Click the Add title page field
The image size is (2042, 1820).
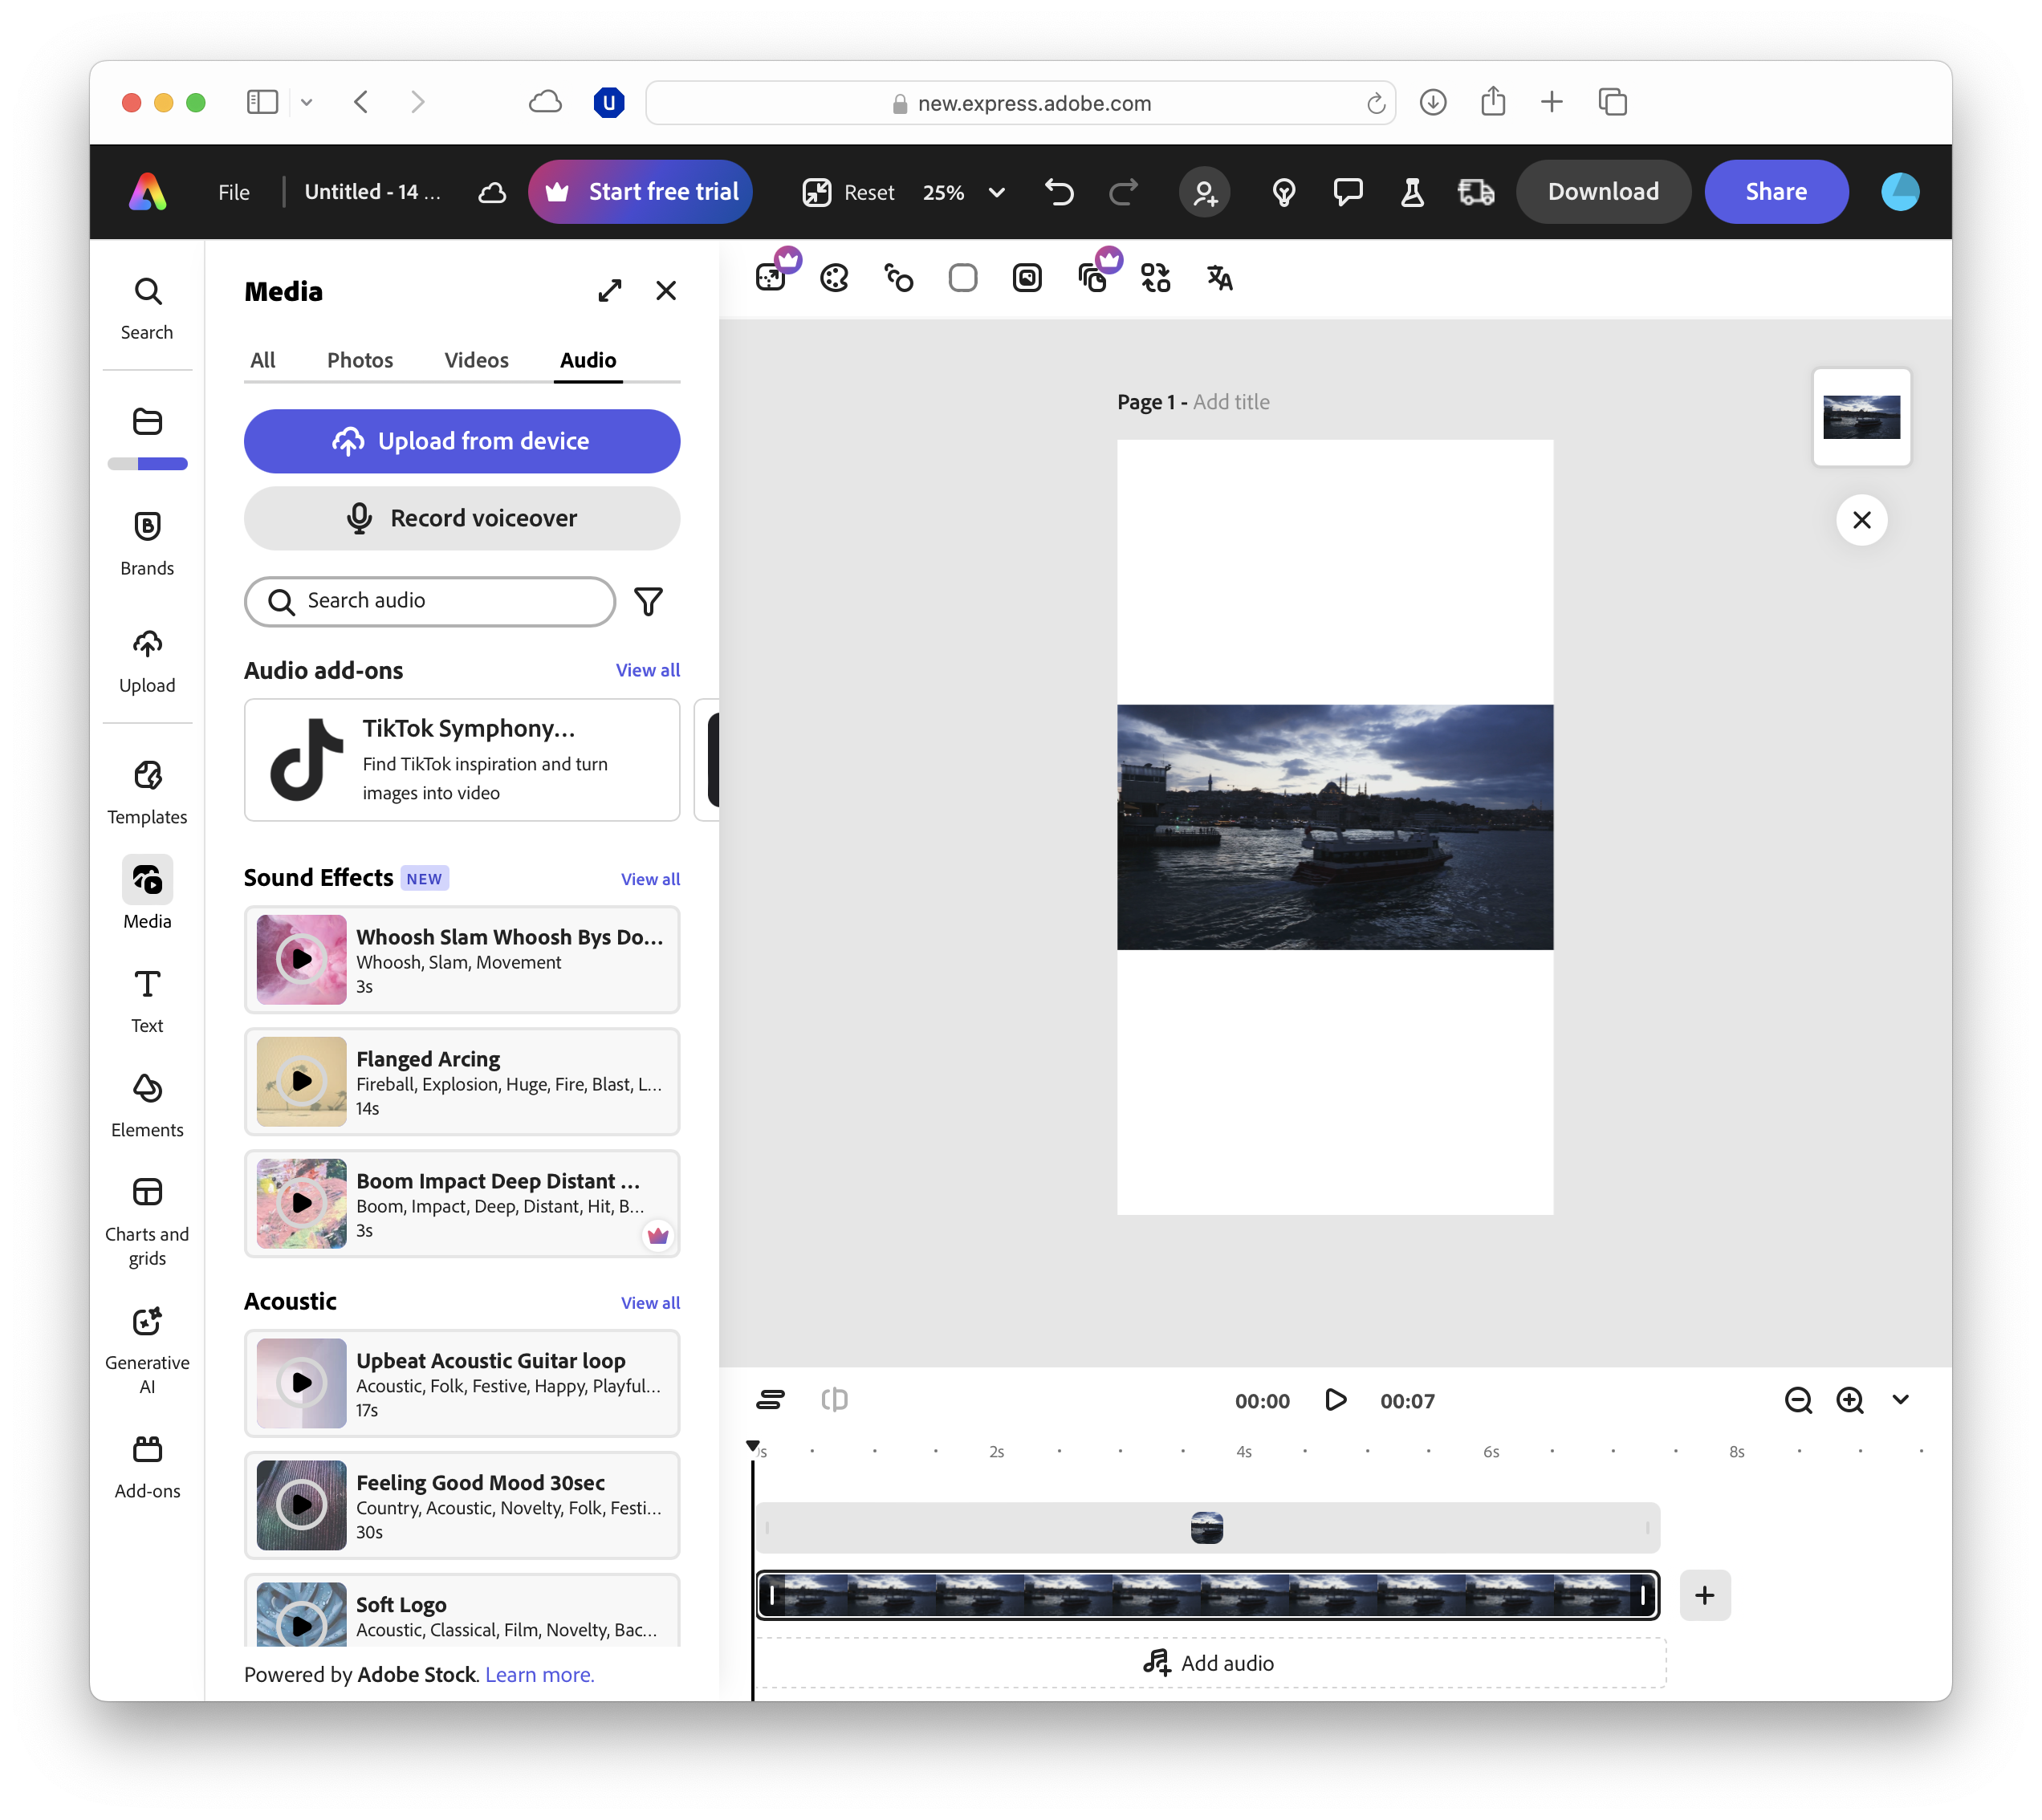(1231, 402)
